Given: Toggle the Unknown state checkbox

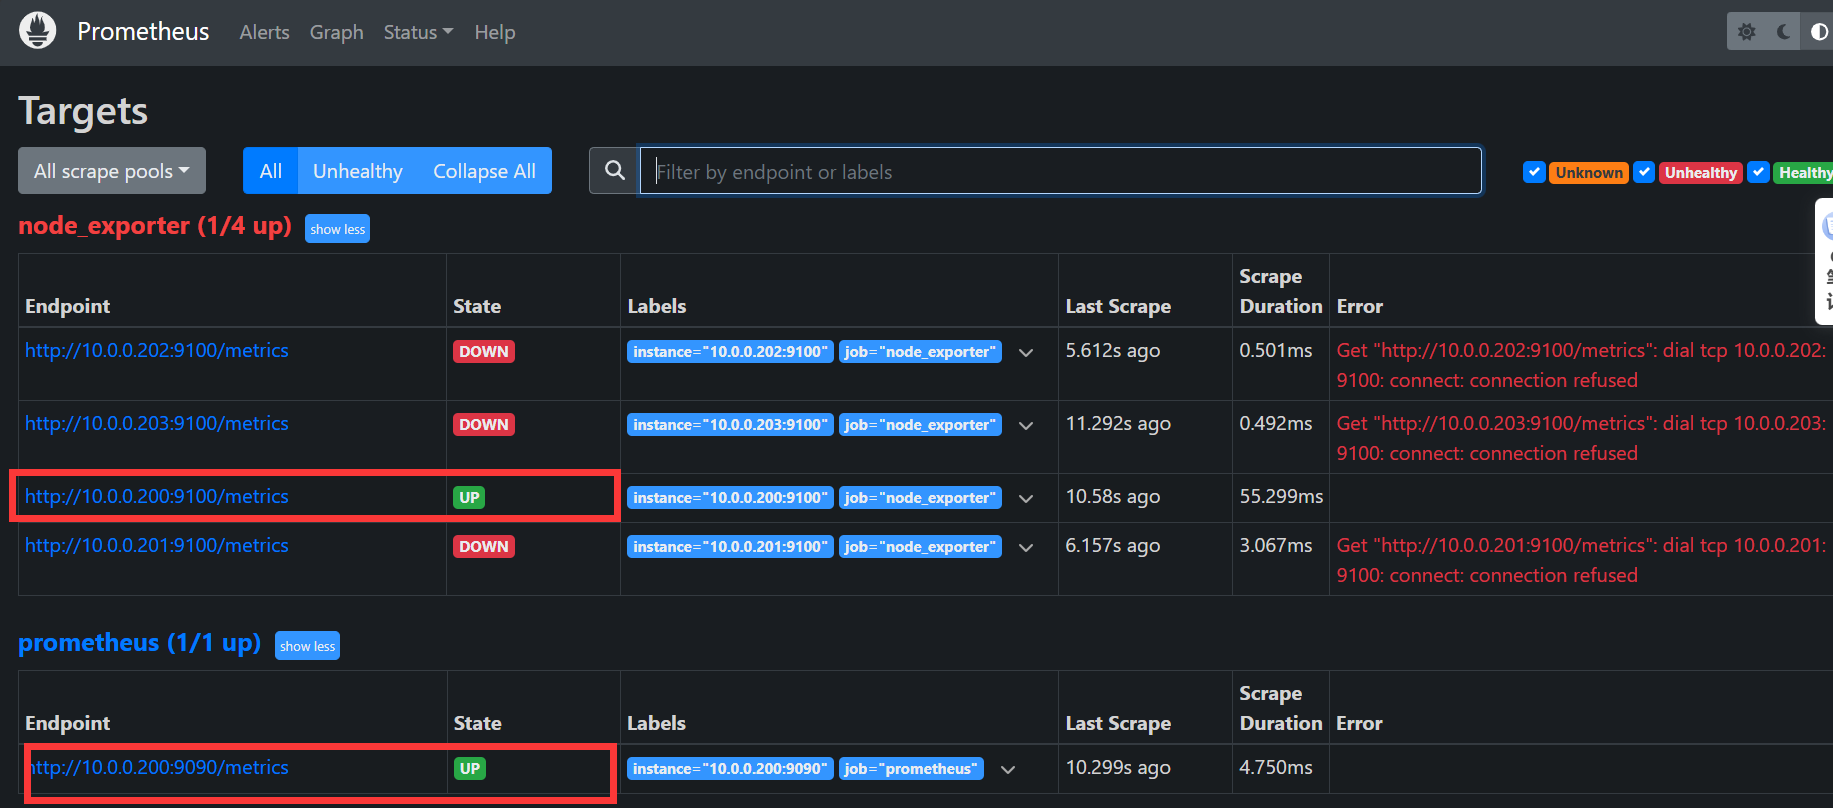Looking at the screenshot, I should (1534, 172).
